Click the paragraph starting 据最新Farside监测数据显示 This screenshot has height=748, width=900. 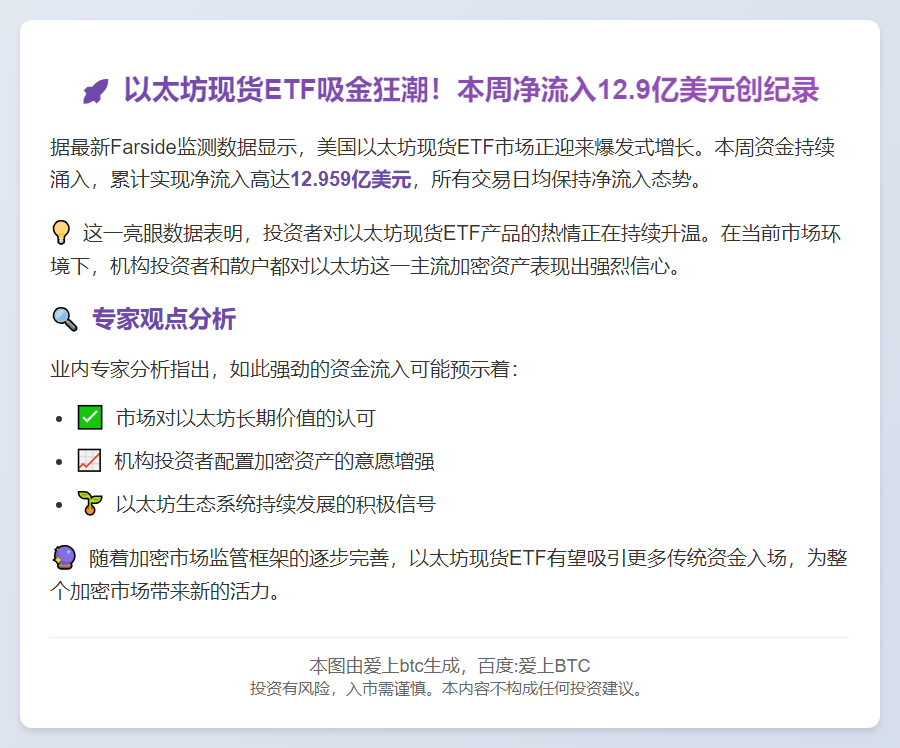(x=443, y=163)
